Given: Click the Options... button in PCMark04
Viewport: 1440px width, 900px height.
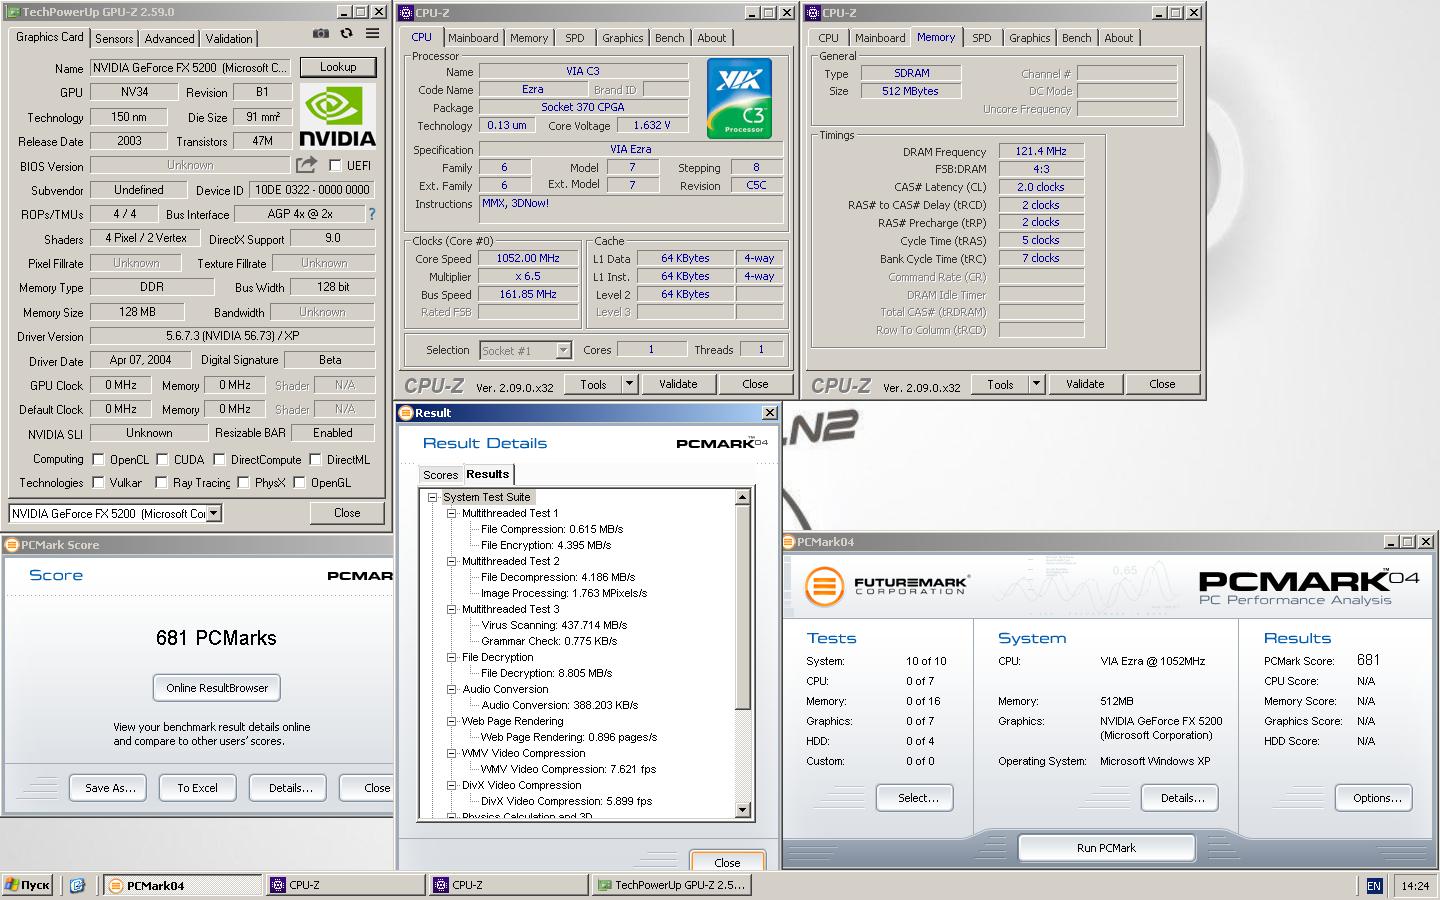Looking at the screenshot, I should tap(1374, 798).
